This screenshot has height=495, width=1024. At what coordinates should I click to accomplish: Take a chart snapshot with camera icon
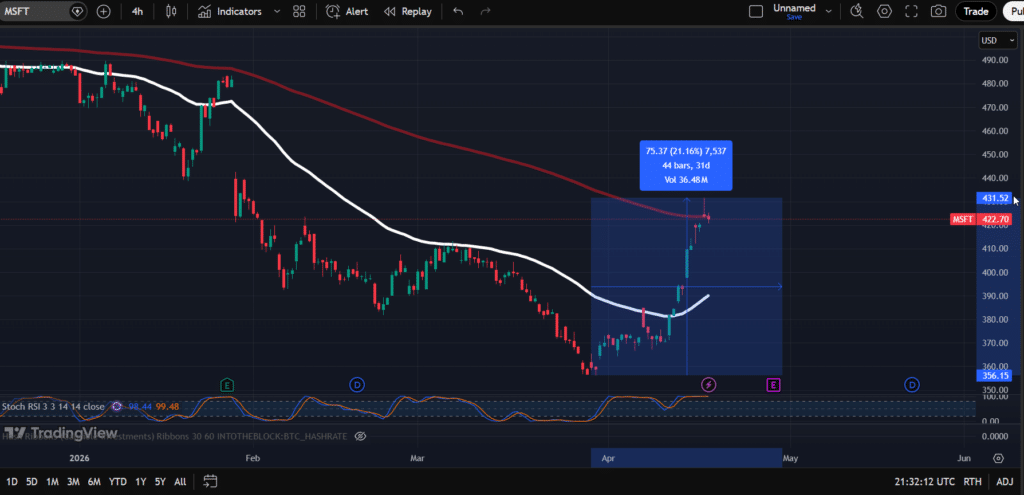pos(938,12)
